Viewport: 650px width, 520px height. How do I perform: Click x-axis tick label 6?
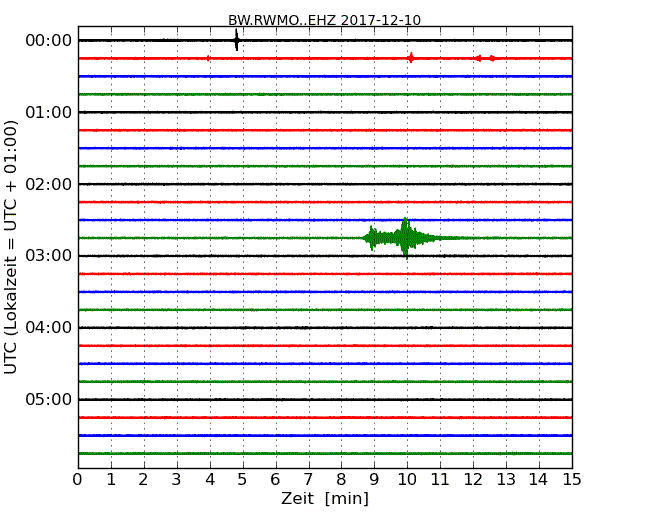coord(275,480)
